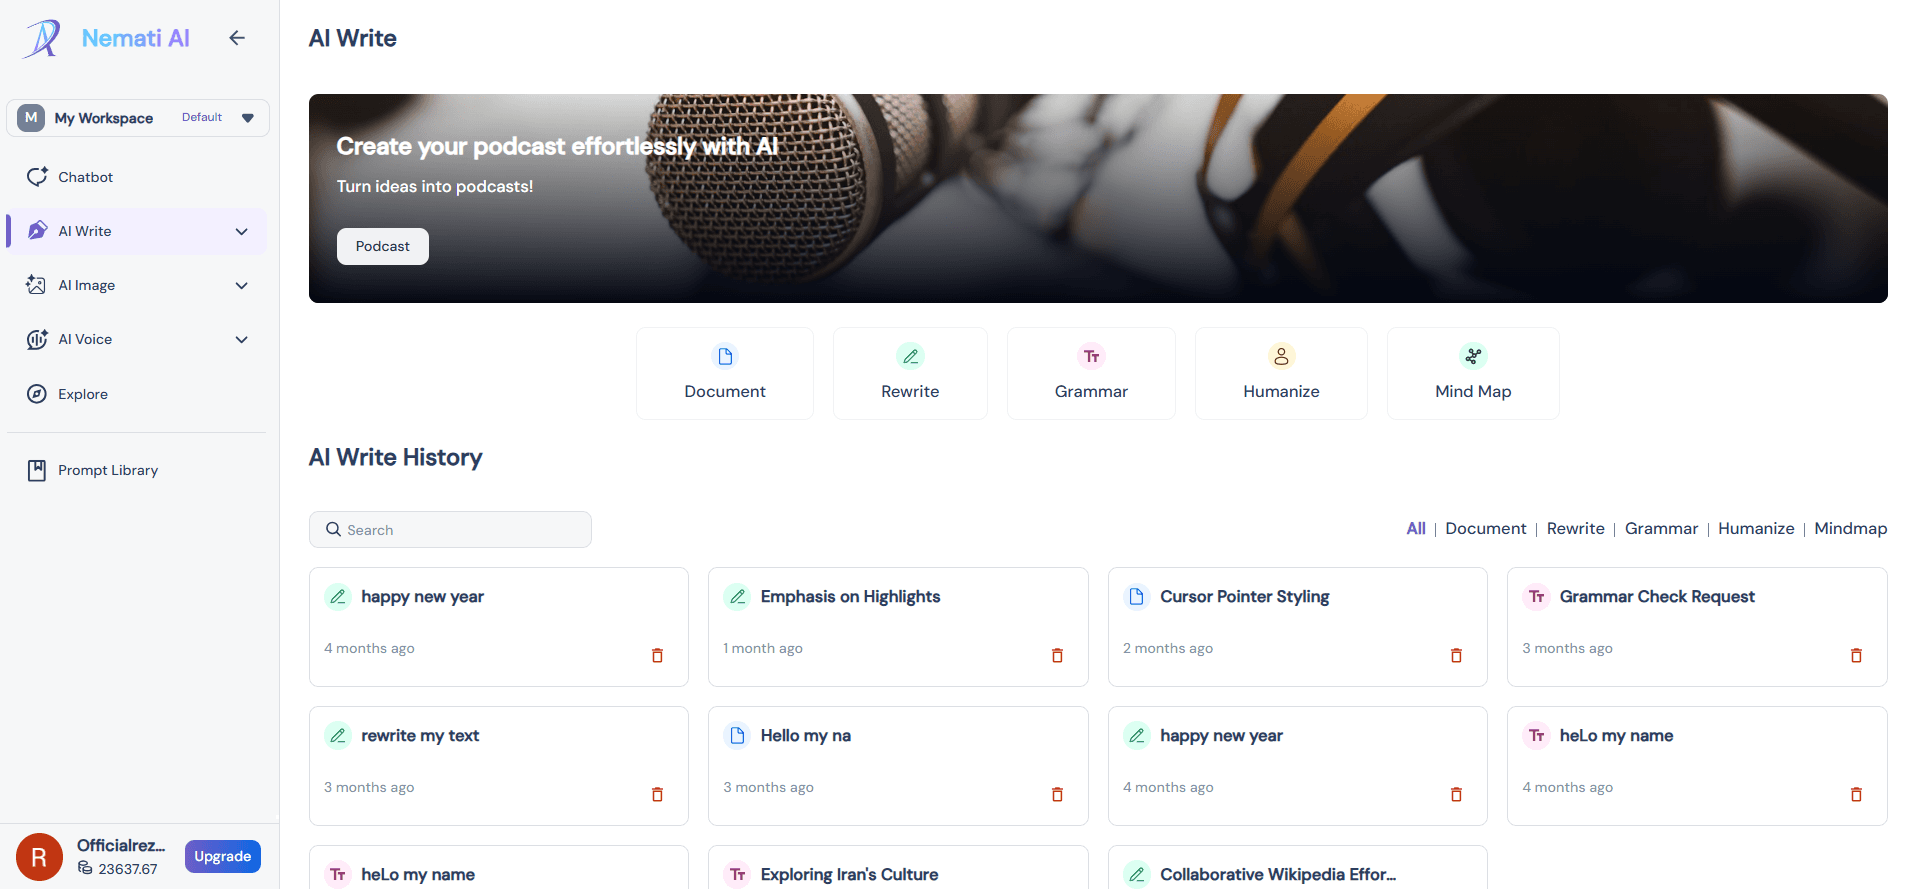Image resolution: width=1916 pixels, height=889 pixels.
Task: Delete the 'Grammar Check Request' entry
Action: 1856,656
